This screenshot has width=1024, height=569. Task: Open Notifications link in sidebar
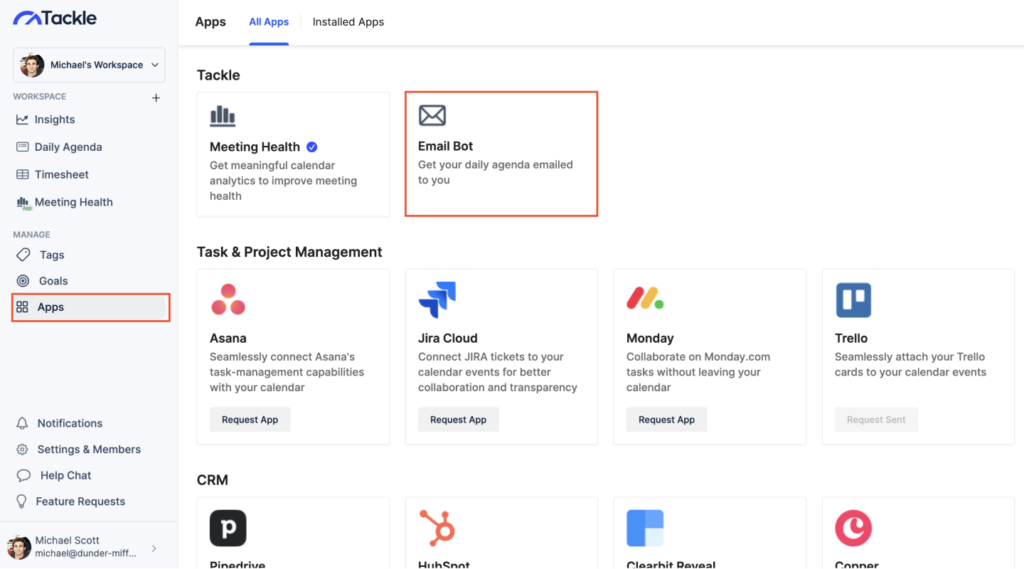70,423
